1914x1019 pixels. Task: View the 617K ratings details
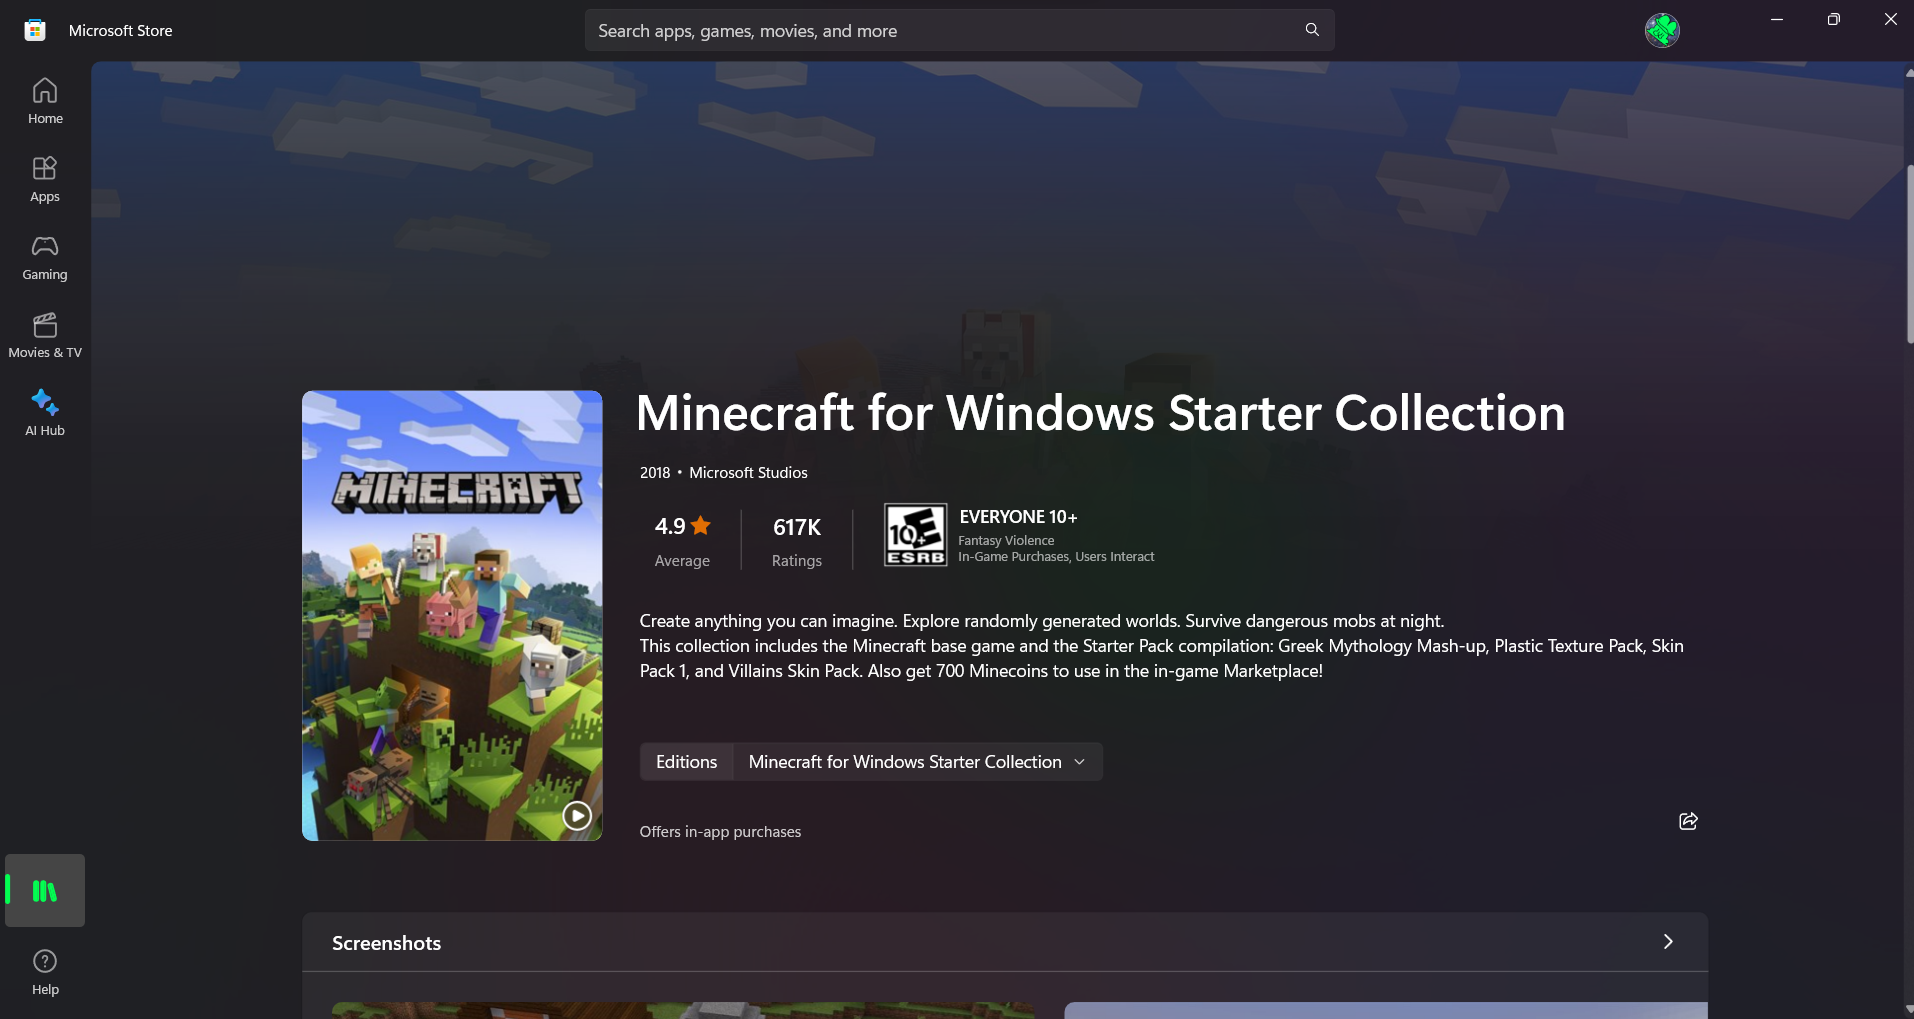797,540
